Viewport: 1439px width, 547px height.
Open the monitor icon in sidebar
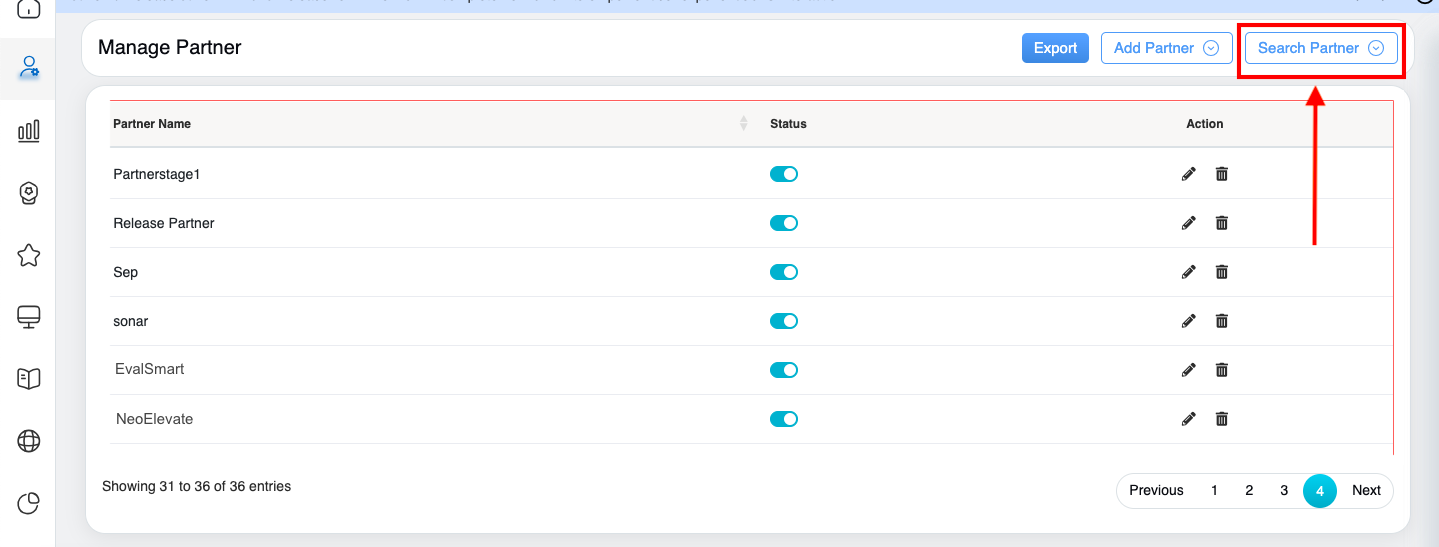(29, 317)
